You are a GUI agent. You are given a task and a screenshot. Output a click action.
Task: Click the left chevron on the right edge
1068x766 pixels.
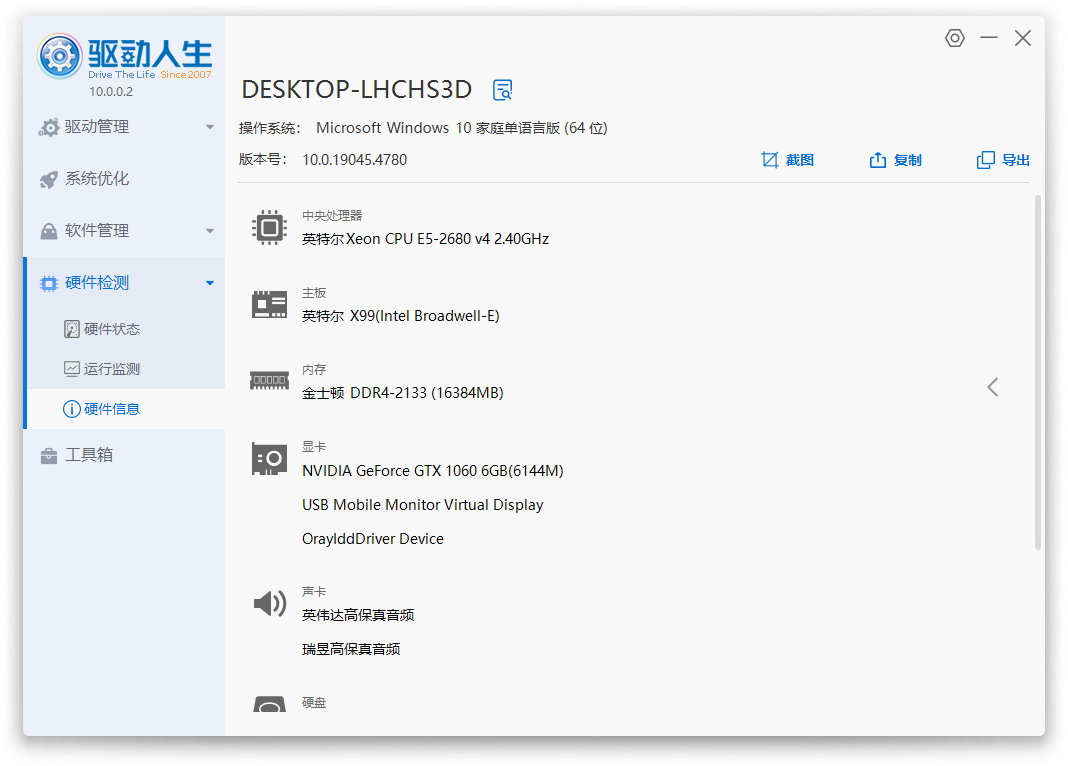(x=993, y=387)
